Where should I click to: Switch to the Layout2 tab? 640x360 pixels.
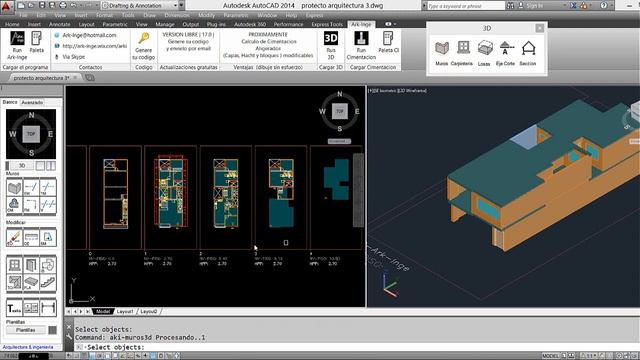click(149, 311)
